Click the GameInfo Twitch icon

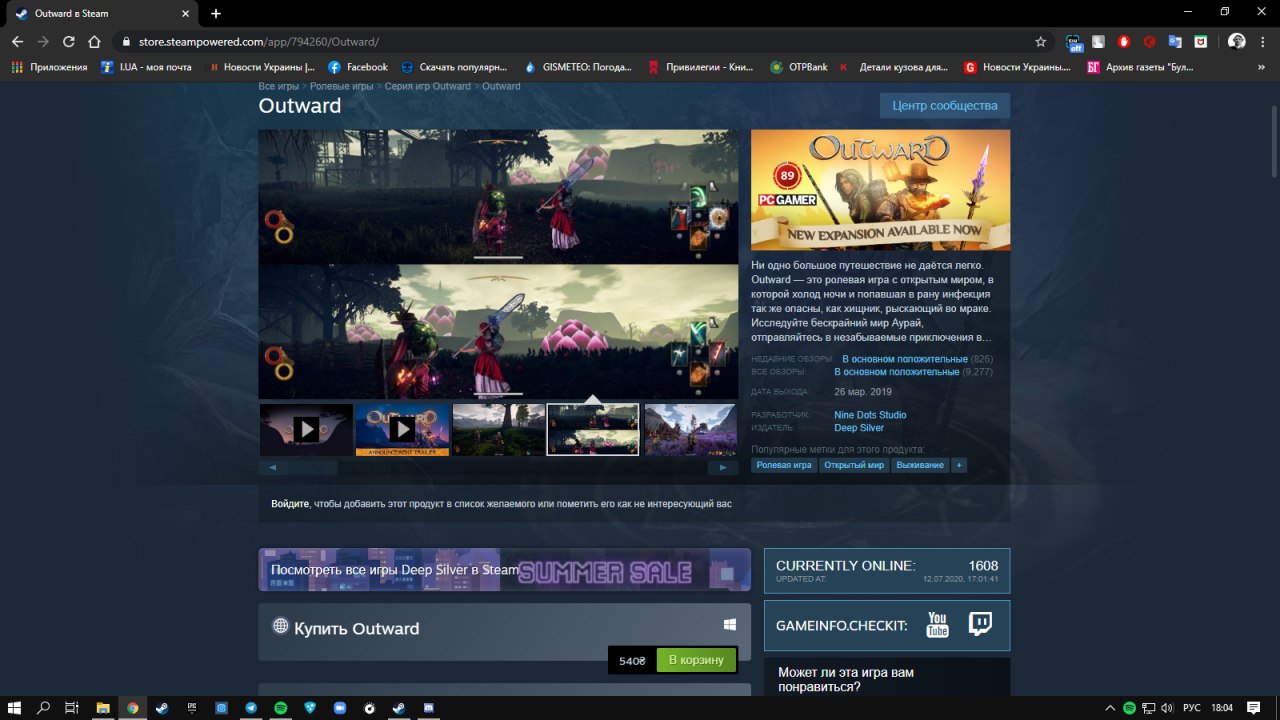click(981, 625)
